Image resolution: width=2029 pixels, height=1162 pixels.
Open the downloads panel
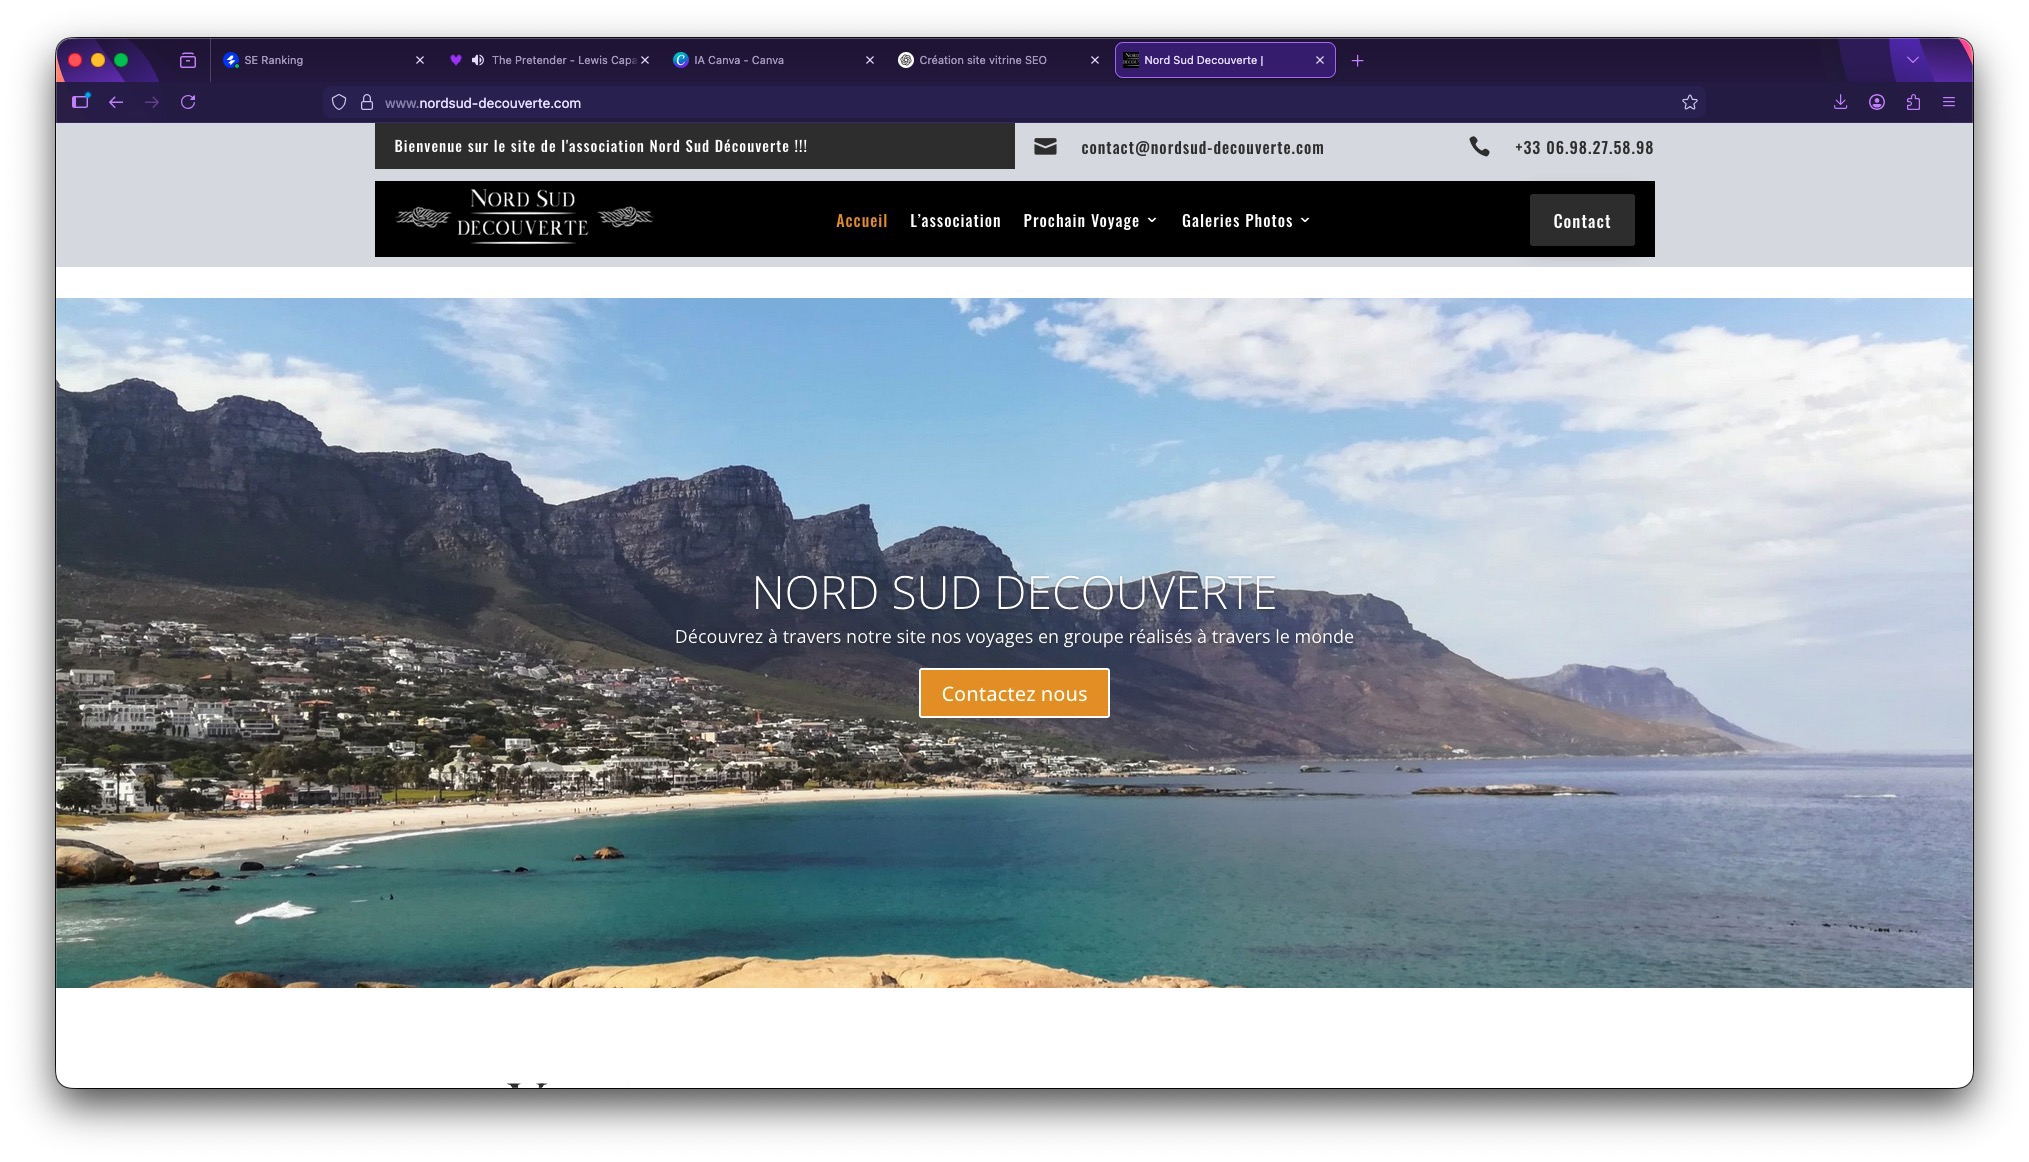[1840, 102]
